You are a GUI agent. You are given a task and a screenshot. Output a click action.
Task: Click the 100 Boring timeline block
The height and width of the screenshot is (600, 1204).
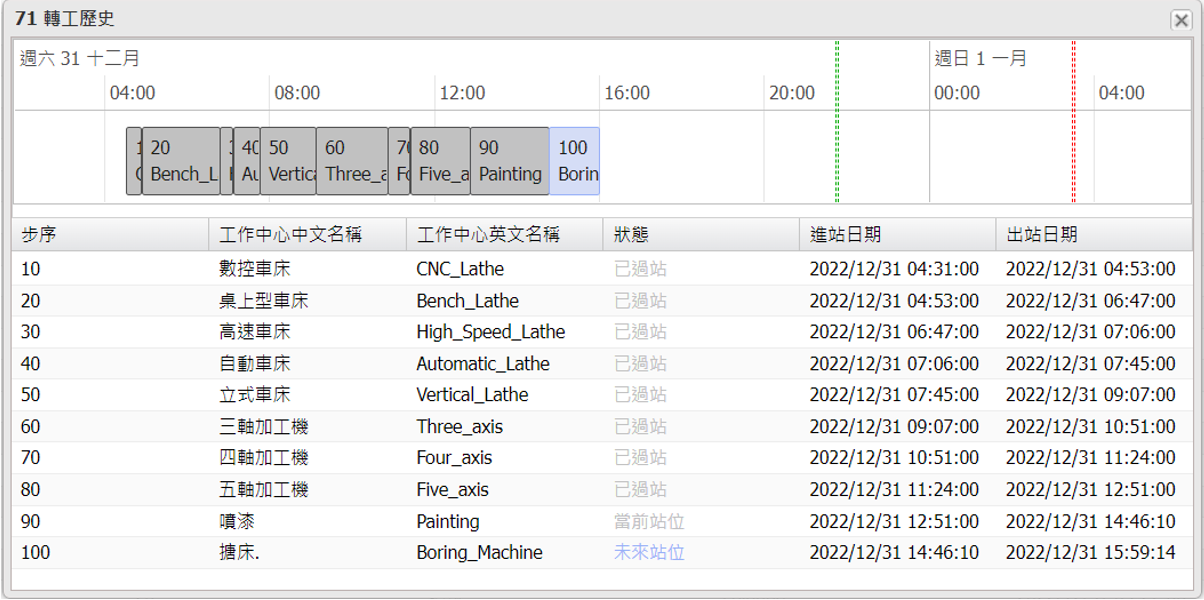[575, 161]
